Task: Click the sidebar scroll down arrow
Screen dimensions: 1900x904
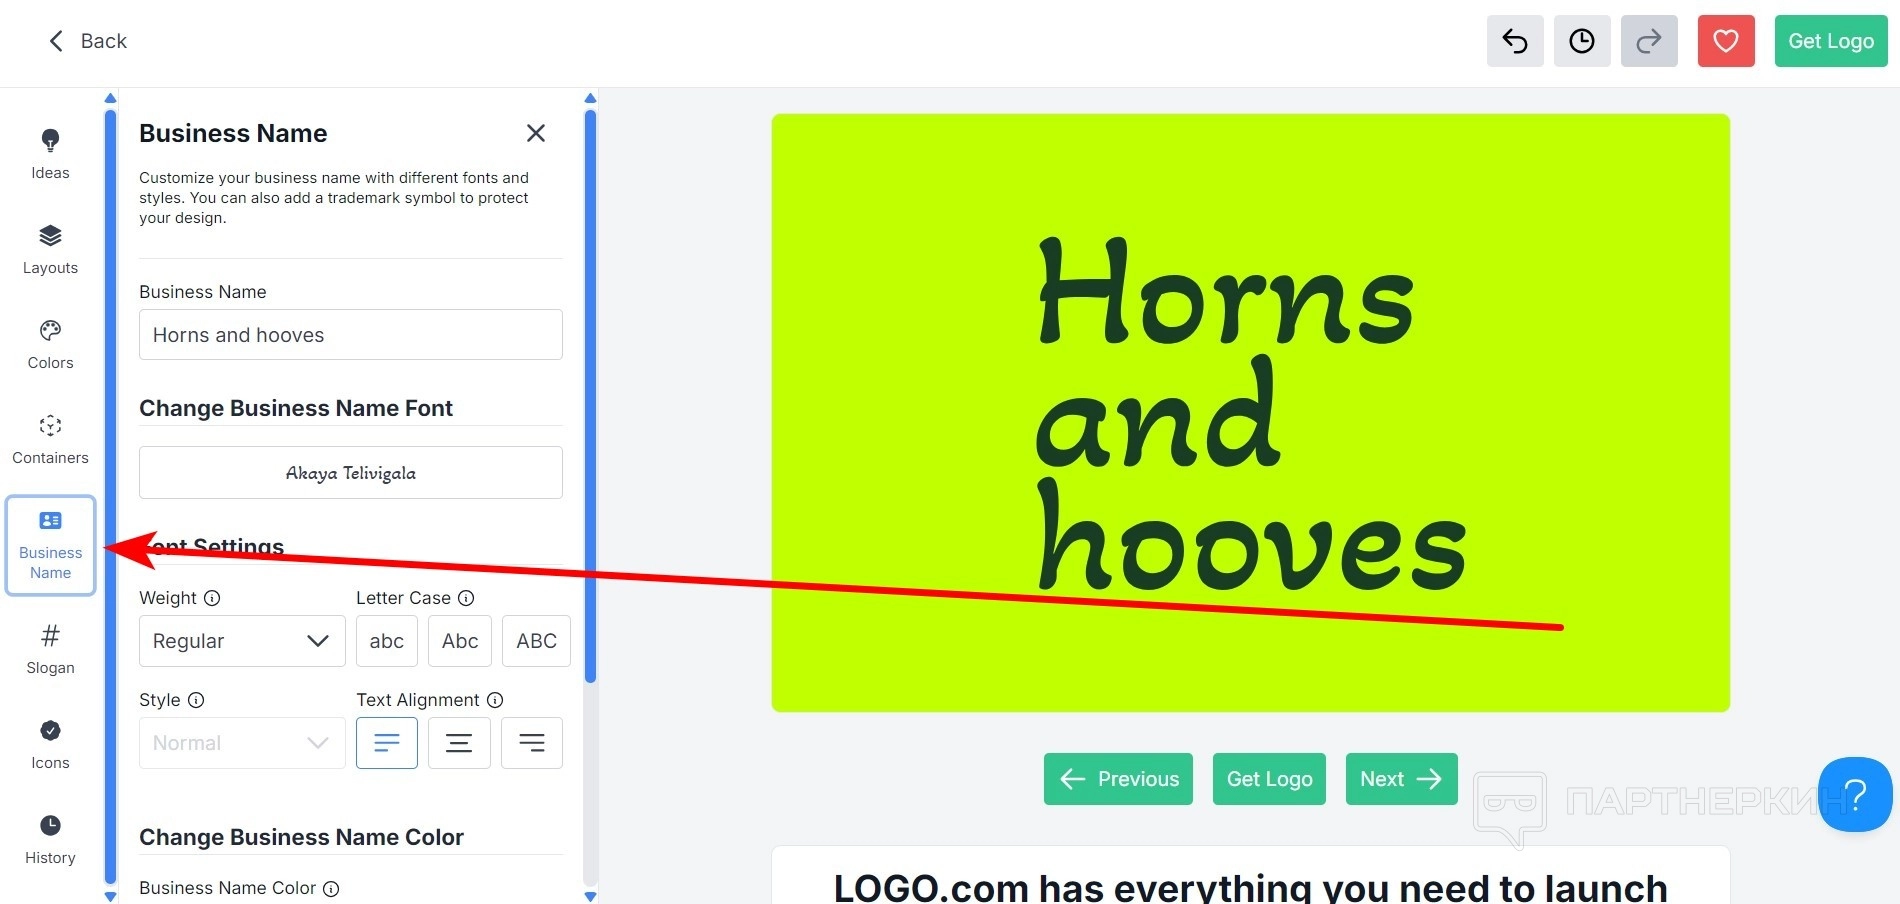Action: click(110, 897)
